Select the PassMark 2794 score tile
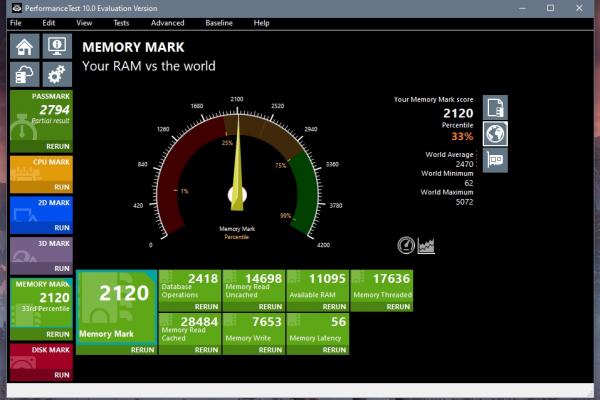The height and width of the screenshot is (400, 600). coord(41,116)
